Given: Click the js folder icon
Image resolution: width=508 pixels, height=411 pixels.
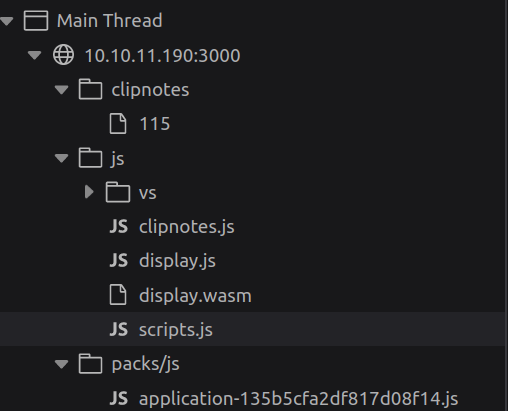Looking at the screenshot, I should 90,158.
